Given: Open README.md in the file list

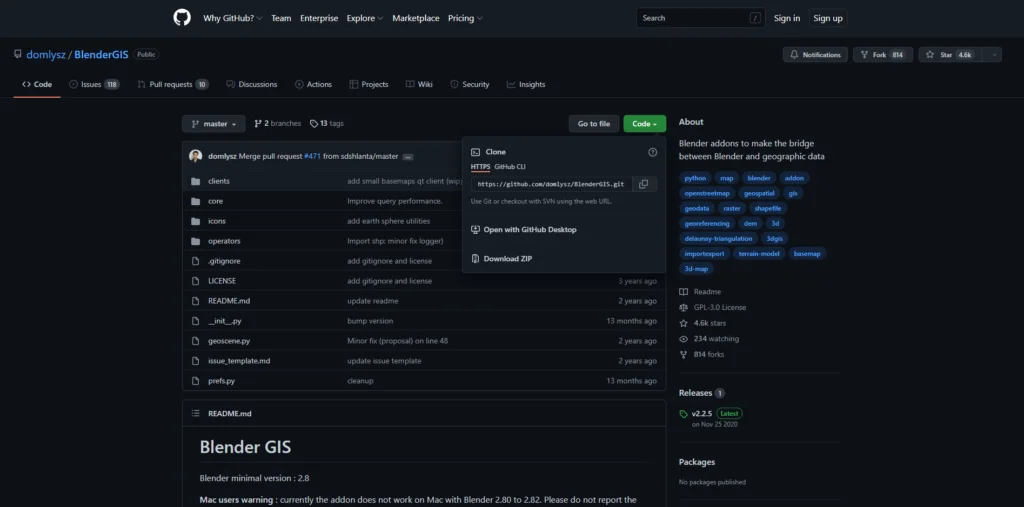Looking at the screenshot, I should point(229,301).
